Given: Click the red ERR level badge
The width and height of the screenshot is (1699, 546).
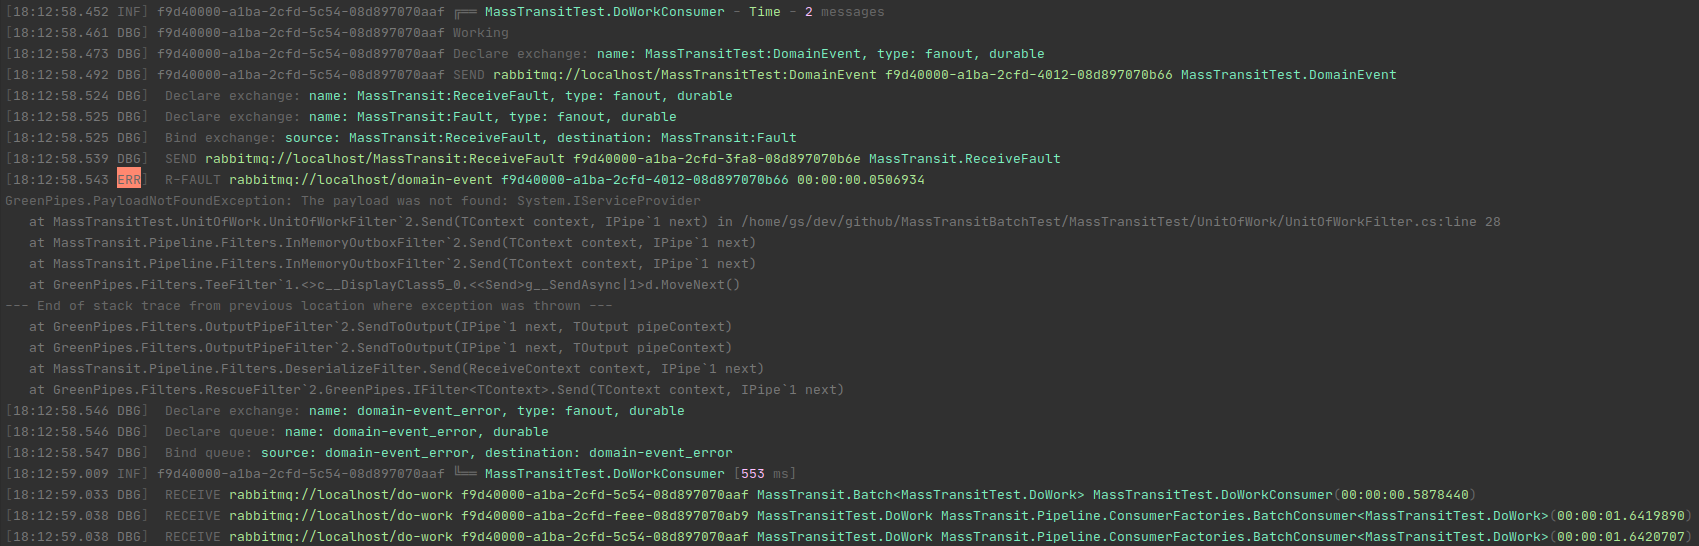Looking at the screenshot, I should (129, 180).
